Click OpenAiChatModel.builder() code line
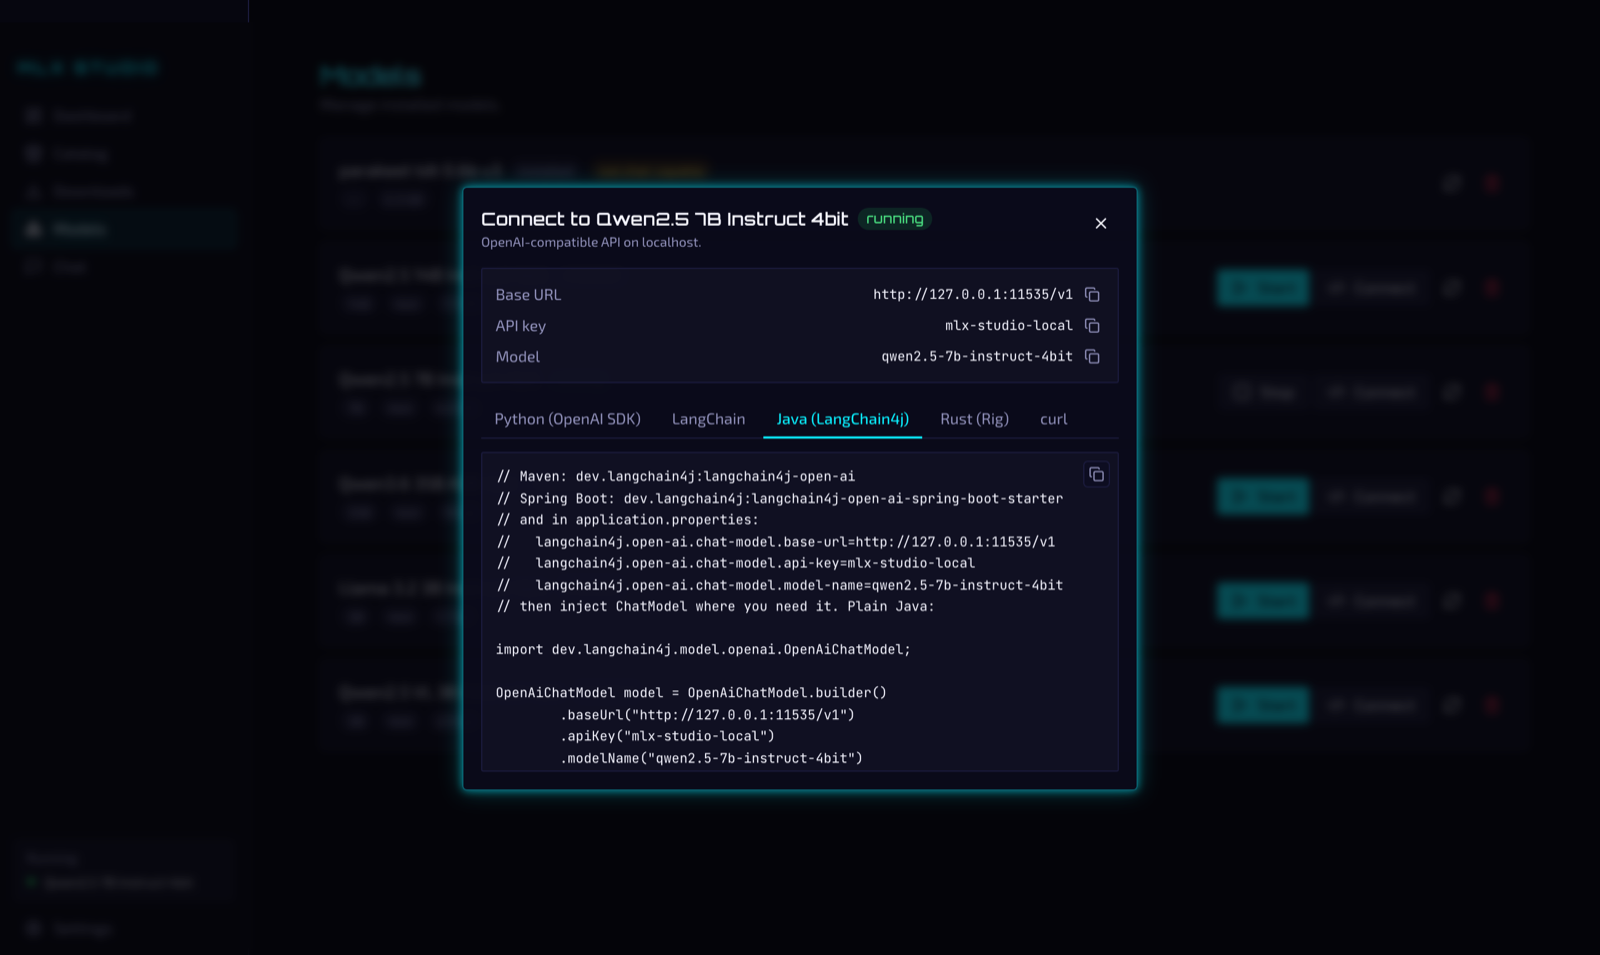The image size is (1600, 955). [x=691, y=692]
